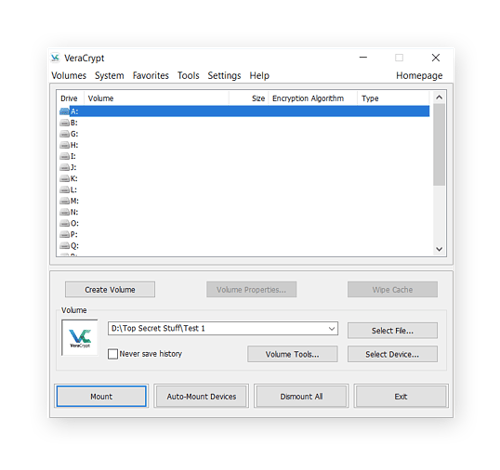Close the VeraCrypt window
Viewport: 500px width, 470px height.
436,58
